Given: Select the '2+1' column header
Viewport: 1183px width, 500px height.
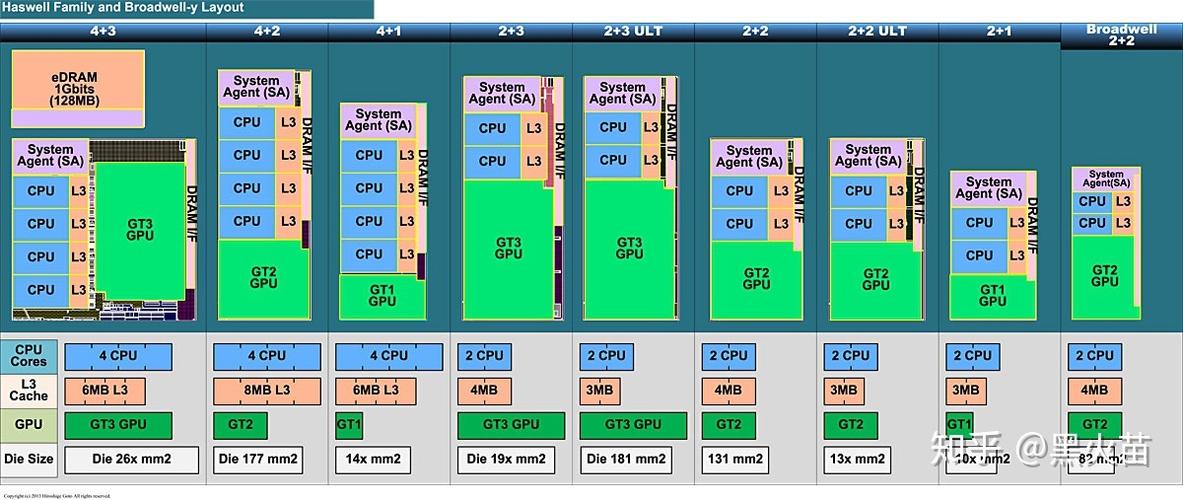Looking at the screenshot, I should (x=1000, y=32).
